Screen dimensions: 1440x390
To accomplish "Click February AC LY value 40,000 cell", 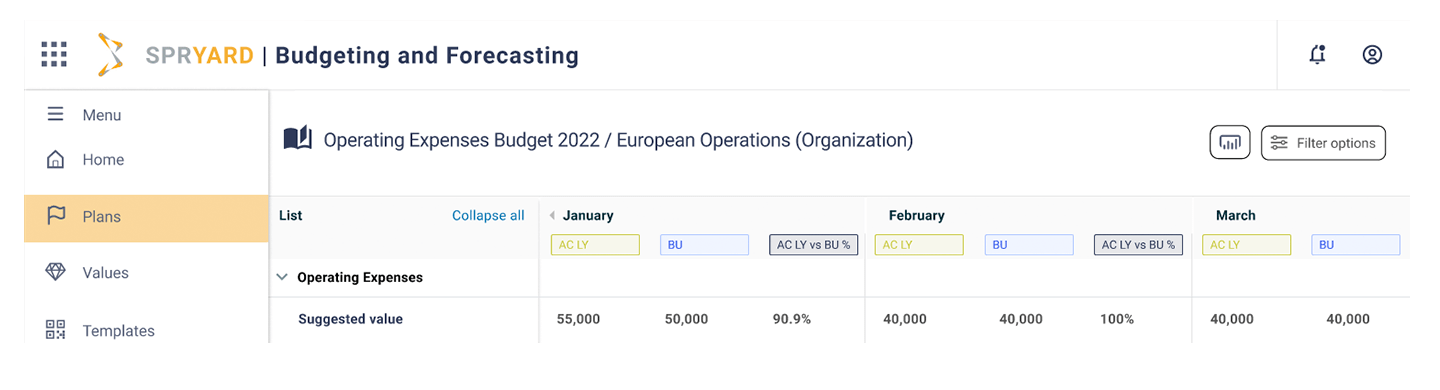I will [905, 319].
